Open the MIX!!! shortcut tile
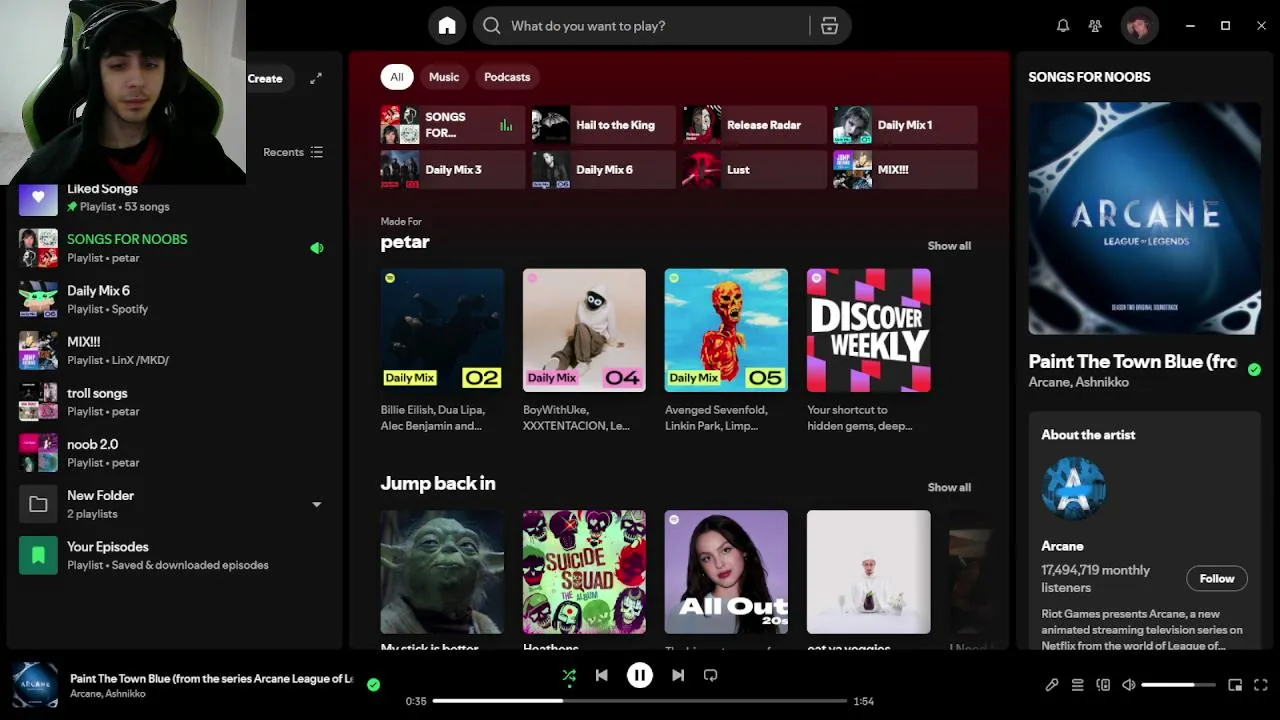 coord(905,170)
